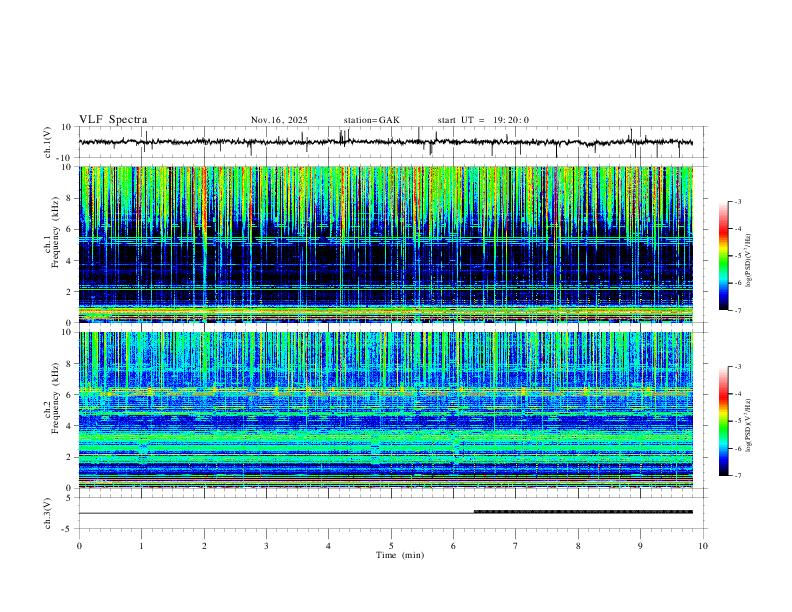
Task: Click the 'station=GAK' label
Action: [x=371, y=120]
